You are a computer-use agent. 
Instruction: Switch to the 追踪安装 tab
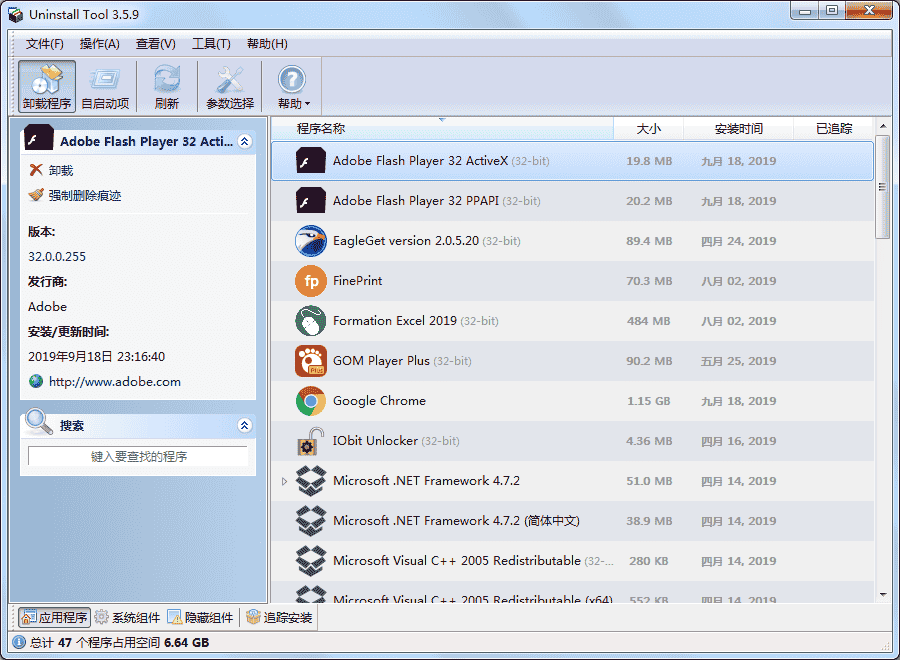point(279,618)
